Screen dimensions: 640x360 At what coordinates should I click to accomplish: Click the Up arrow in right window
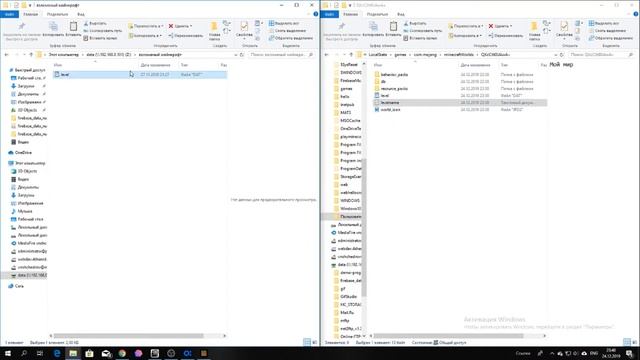tap(351, 55)
